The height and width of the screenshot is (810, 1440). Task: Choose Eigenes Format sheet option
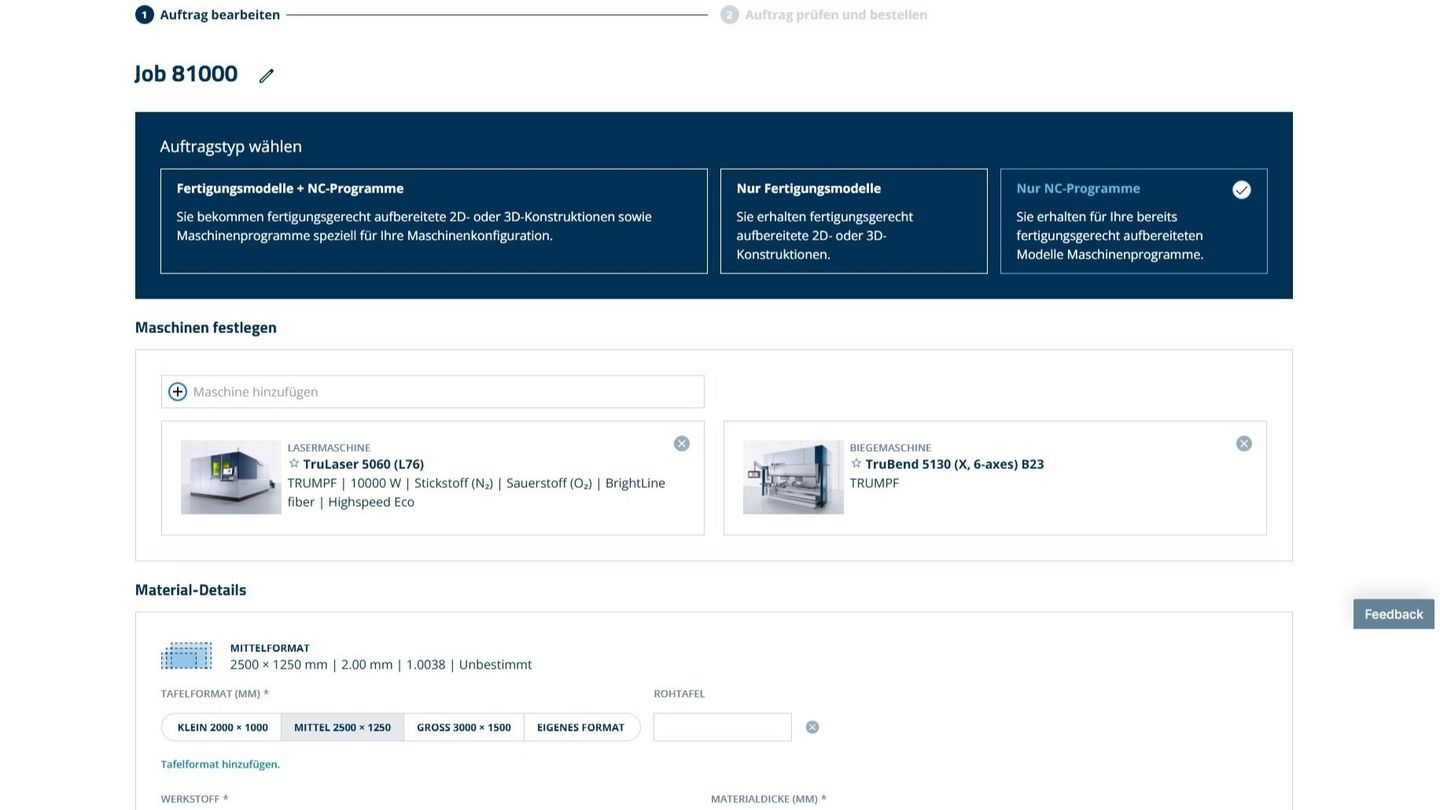point(581,728)
